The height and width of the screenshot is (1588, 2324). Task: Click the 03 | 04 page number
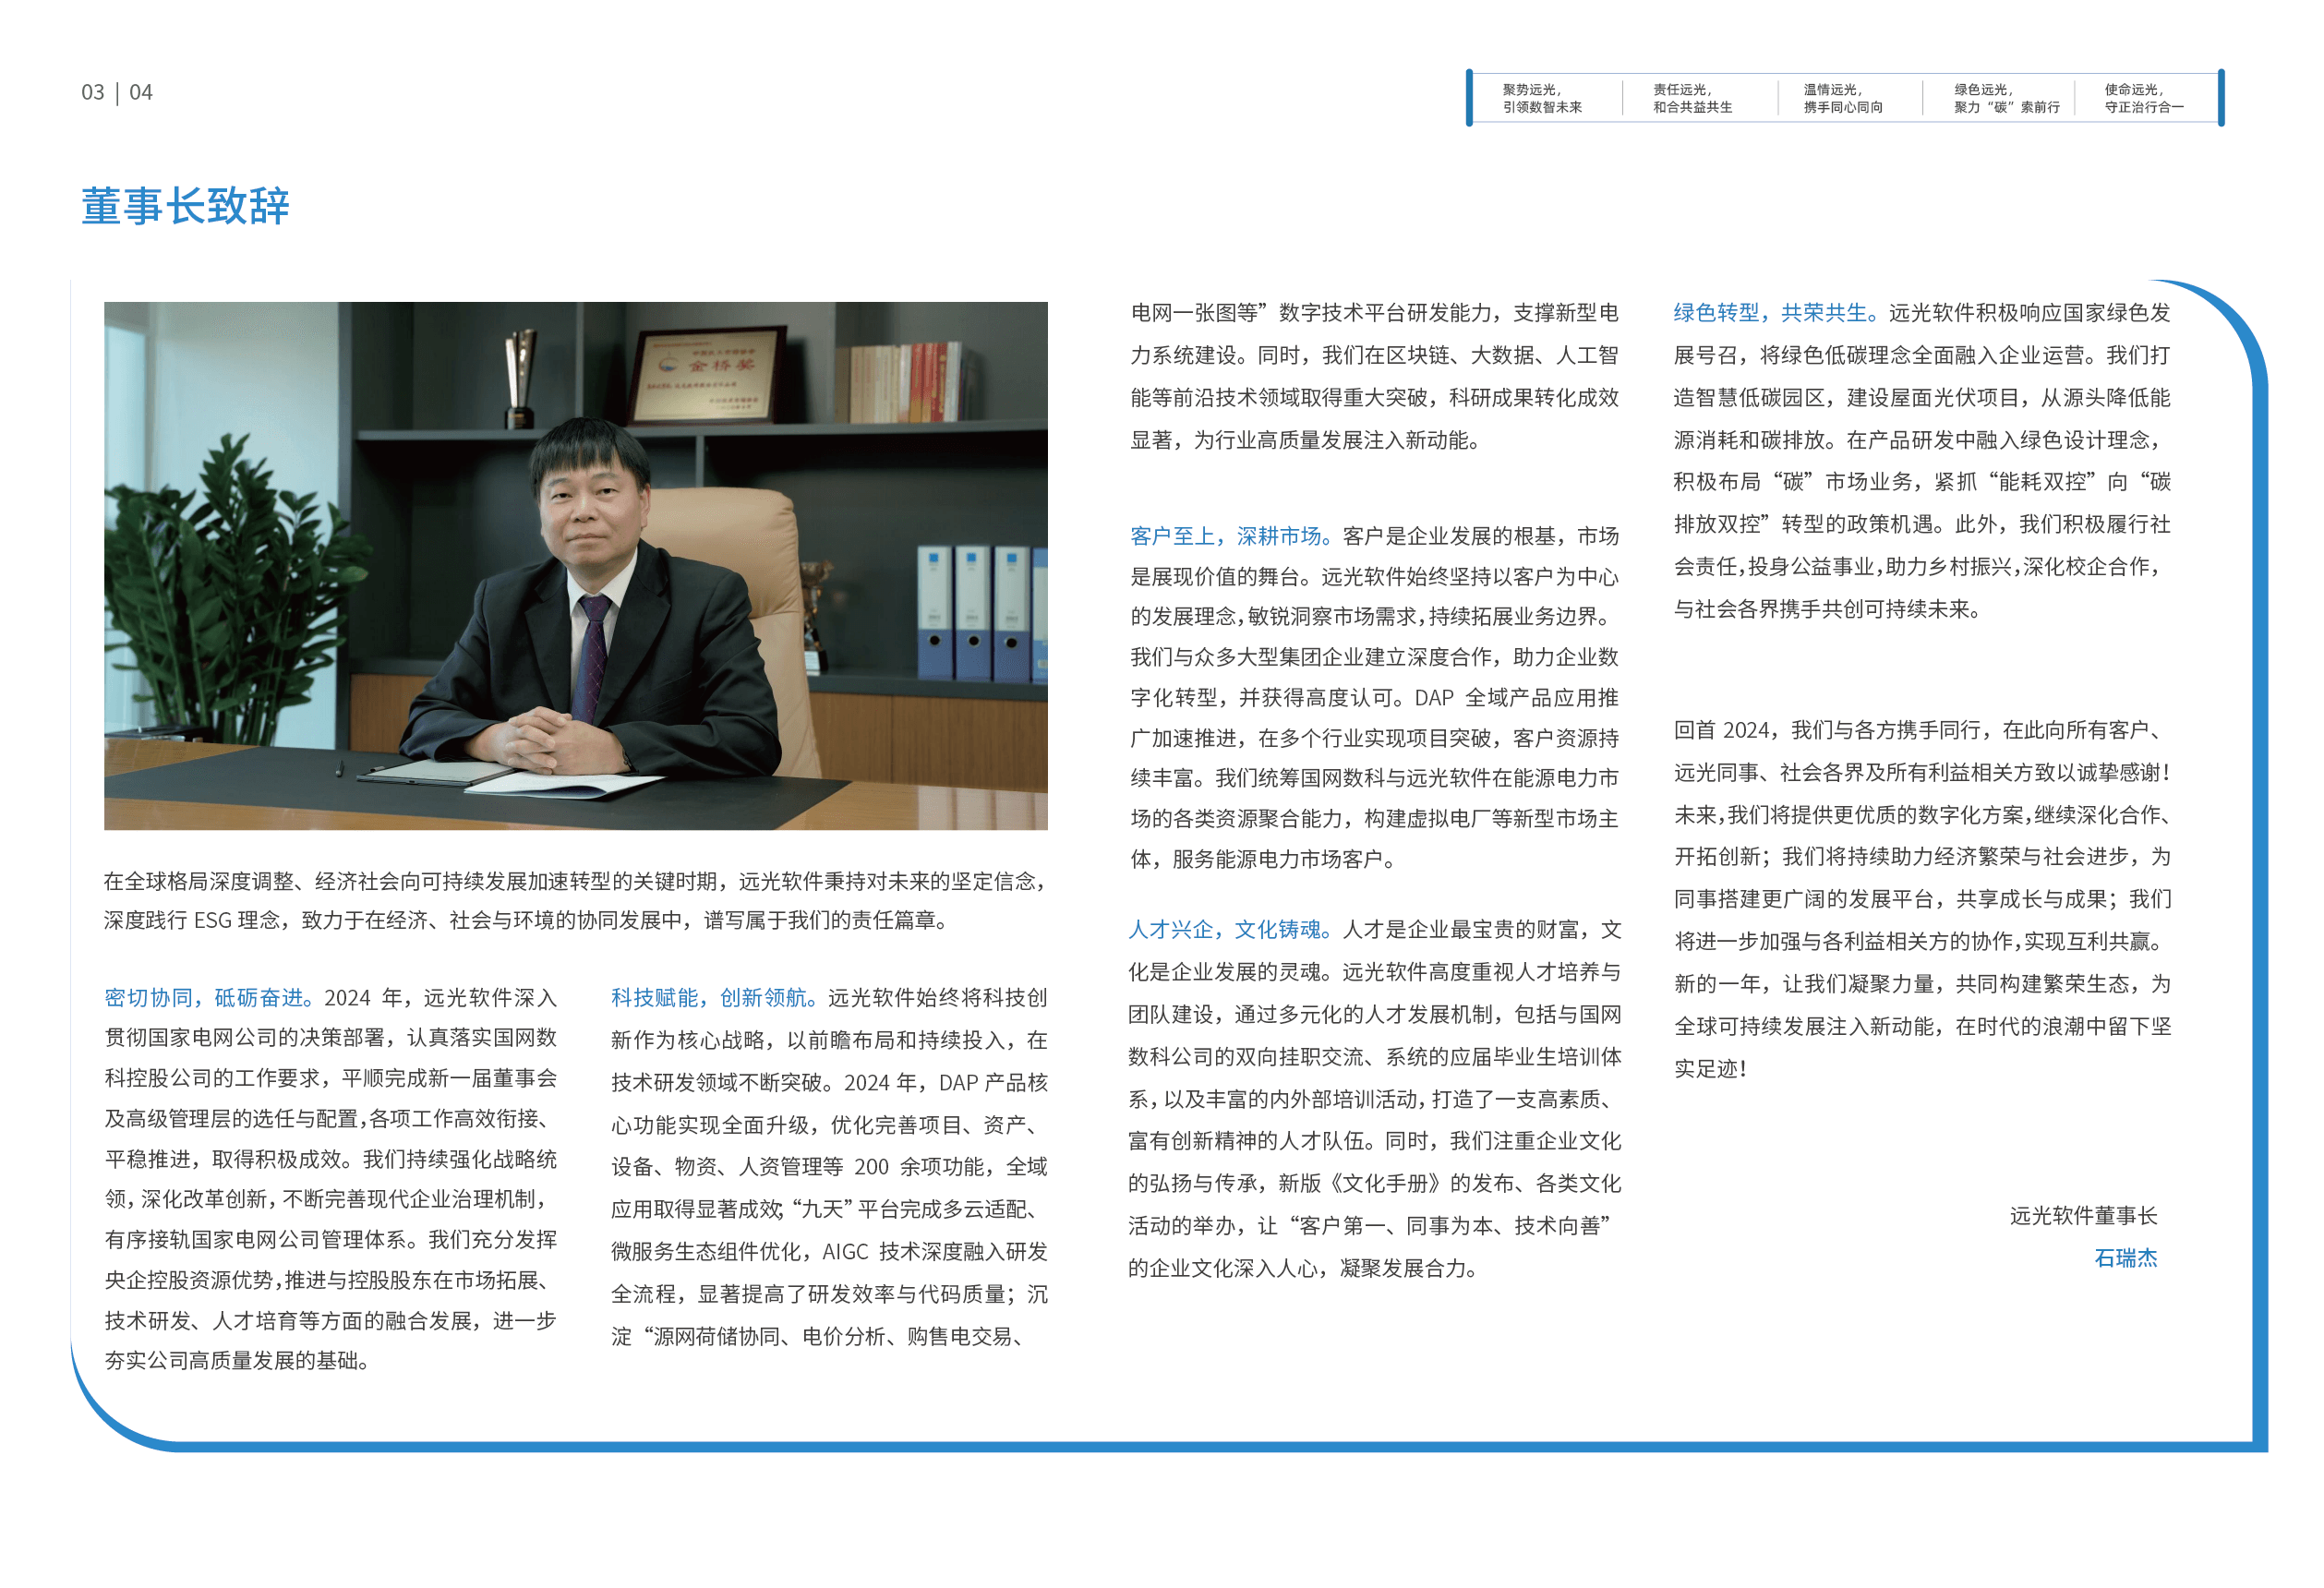point(117,92)
